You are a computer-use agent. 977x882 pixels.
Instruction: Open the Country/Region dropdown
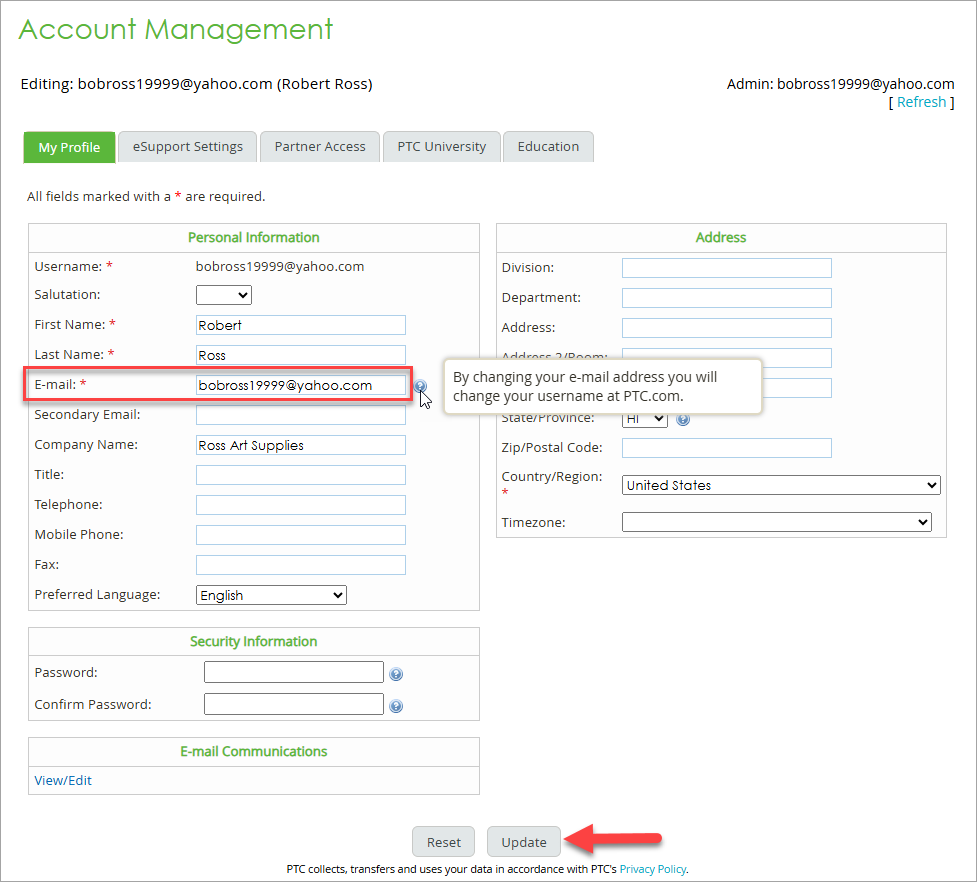click(x=780, y=485)
